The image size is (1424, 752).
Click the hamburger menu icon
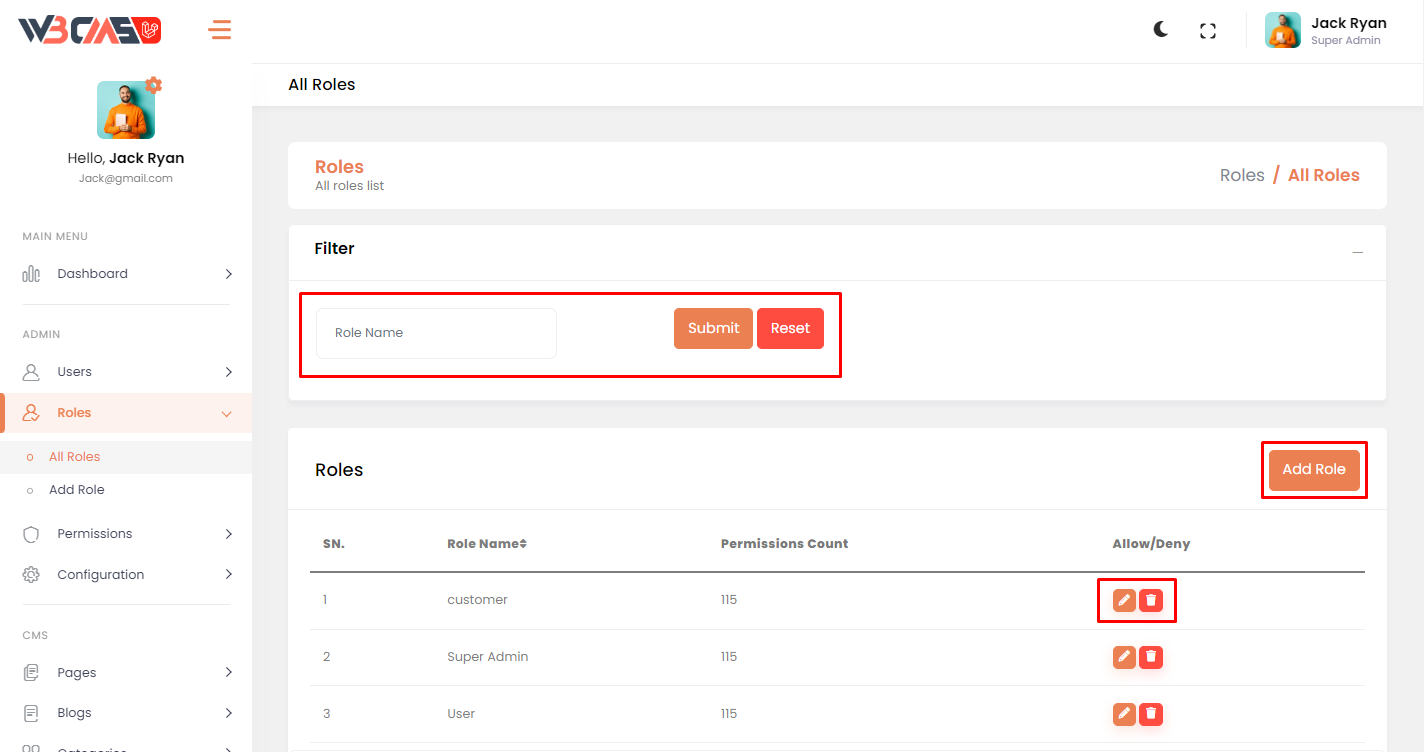tap(219, 30)
